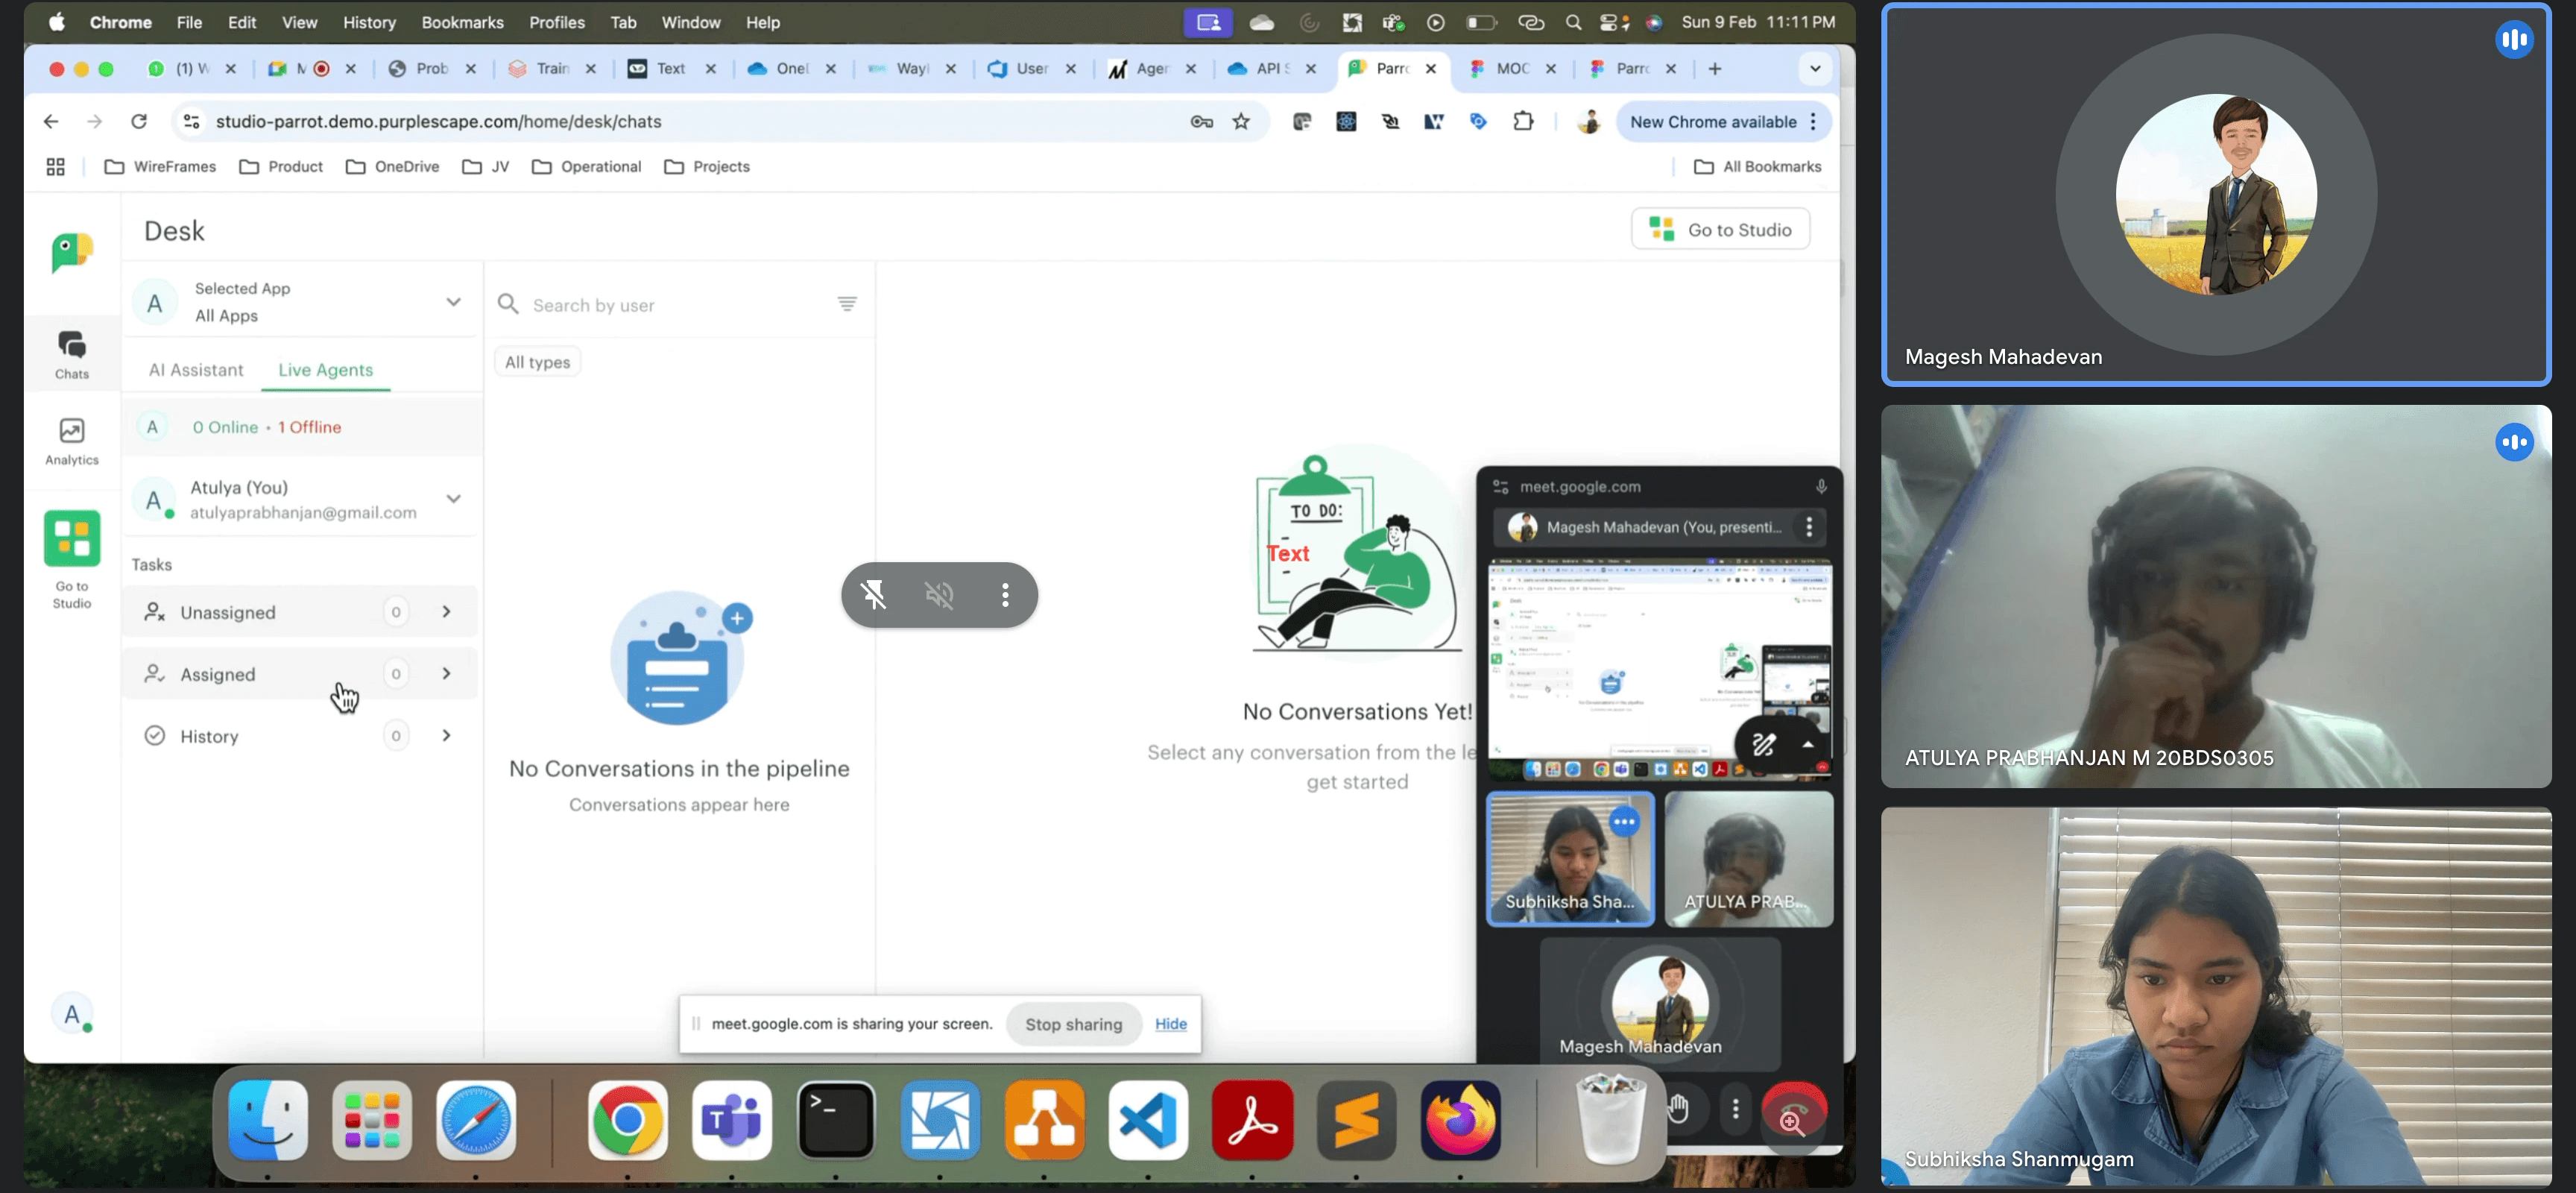Image resolution: width=2576 pixels, height=1193 pixels.
Task: Click the unpin icon on floating toolbar
Action: click(x=873, y=595)
